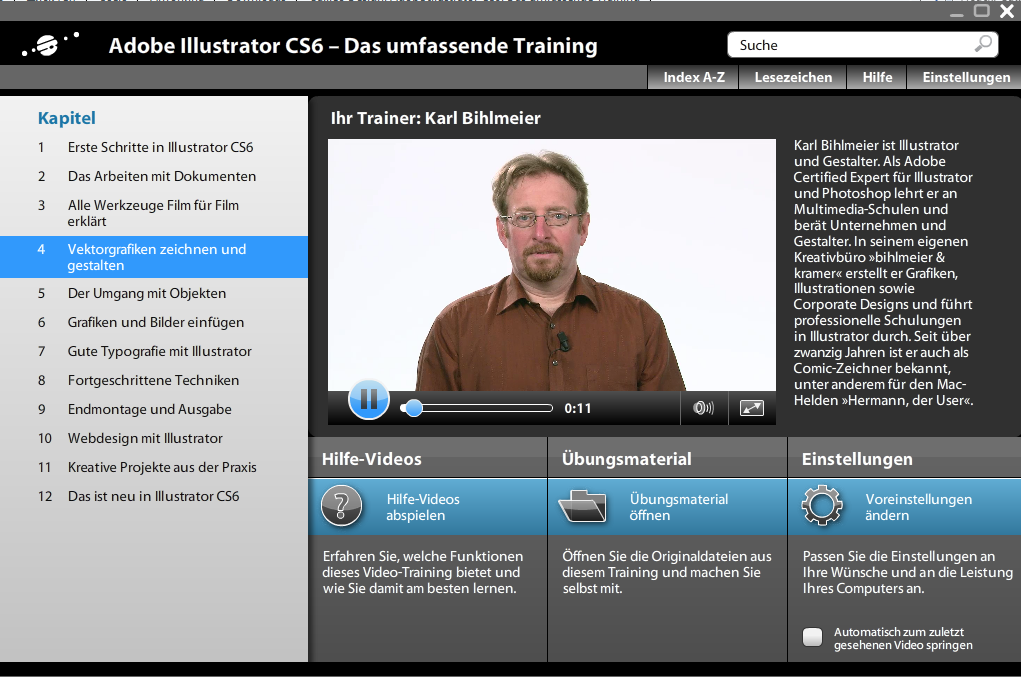Click Voreinstellungen ändern

tap(904, 507)
